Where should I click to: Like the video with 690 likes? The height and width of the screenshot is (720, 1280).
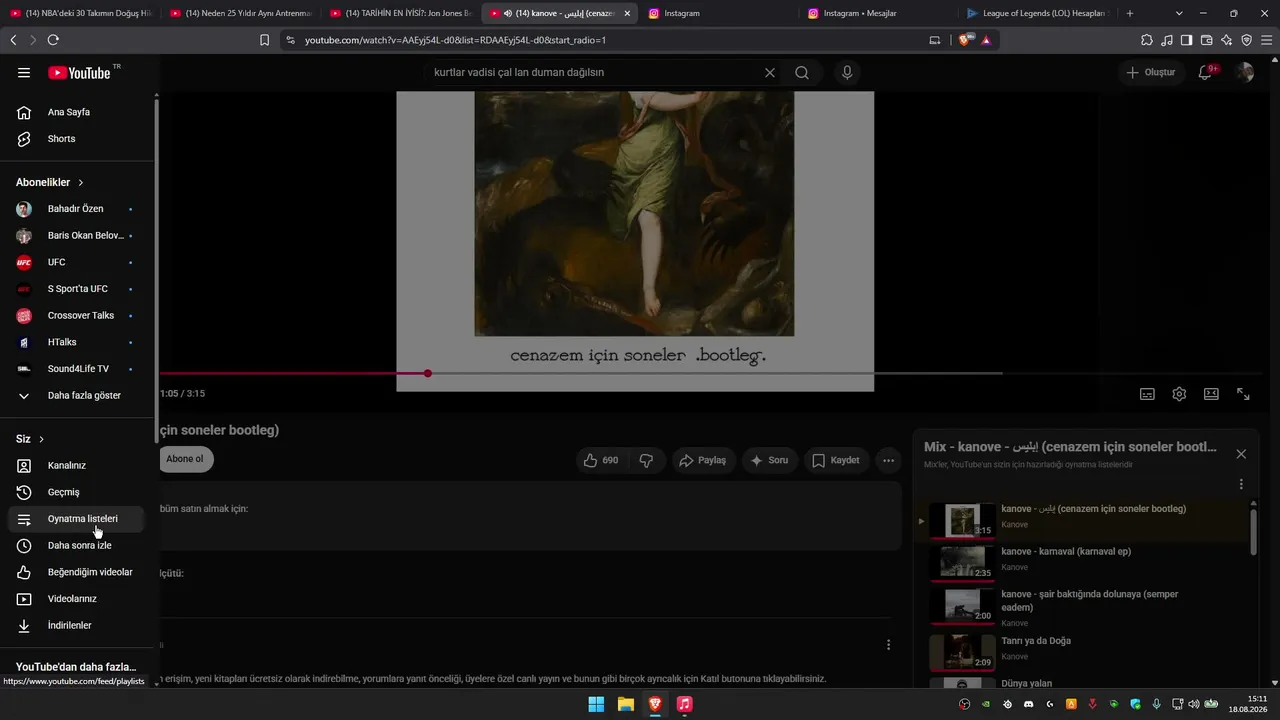click(602, 460)
